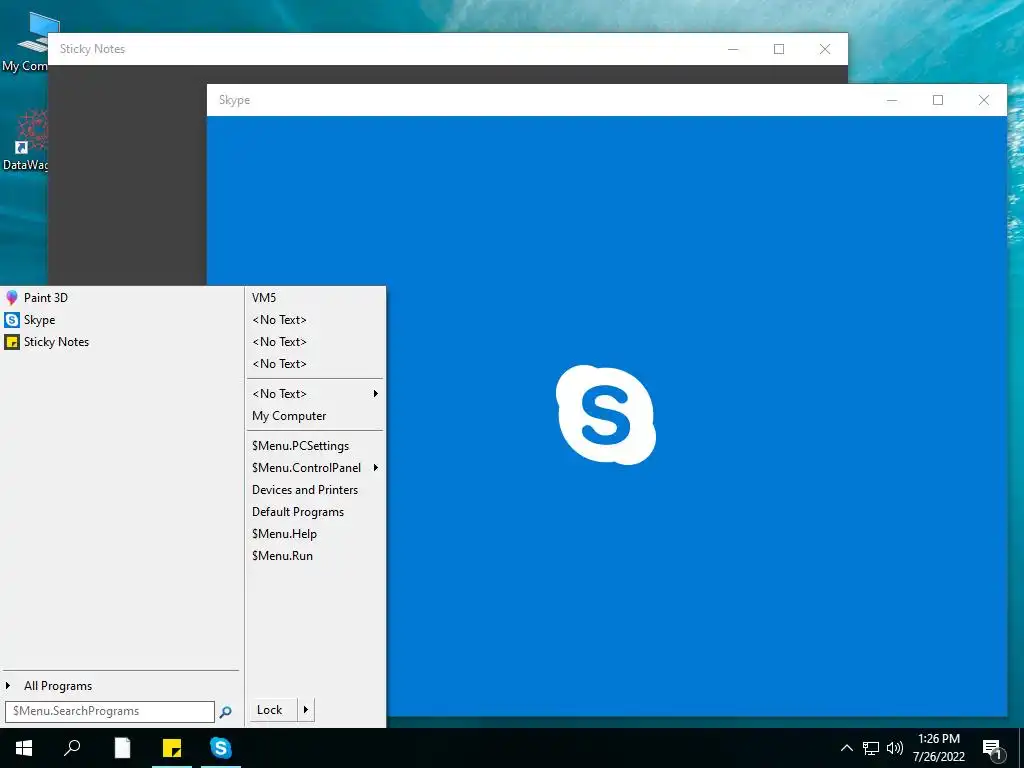Screen dimensions: 1024x768
Task: Open the blank document taskbar icon
Action: 122,748
